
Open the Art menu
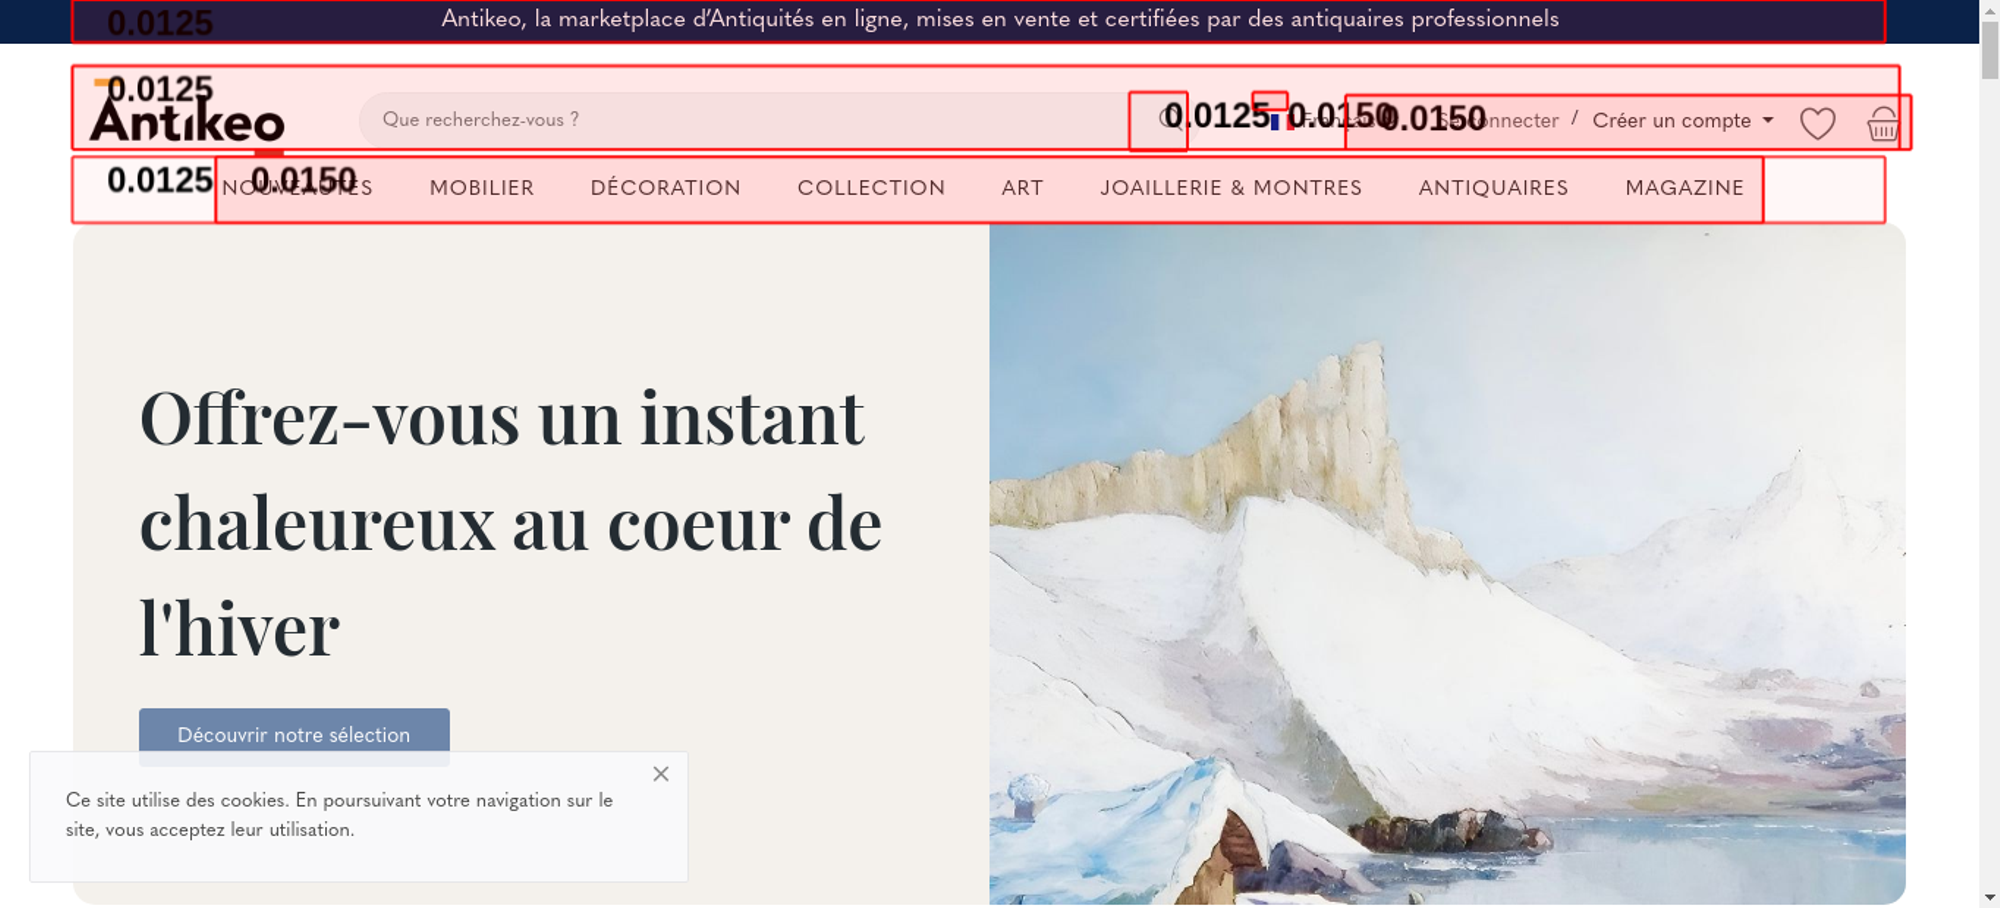point(1022,188)
